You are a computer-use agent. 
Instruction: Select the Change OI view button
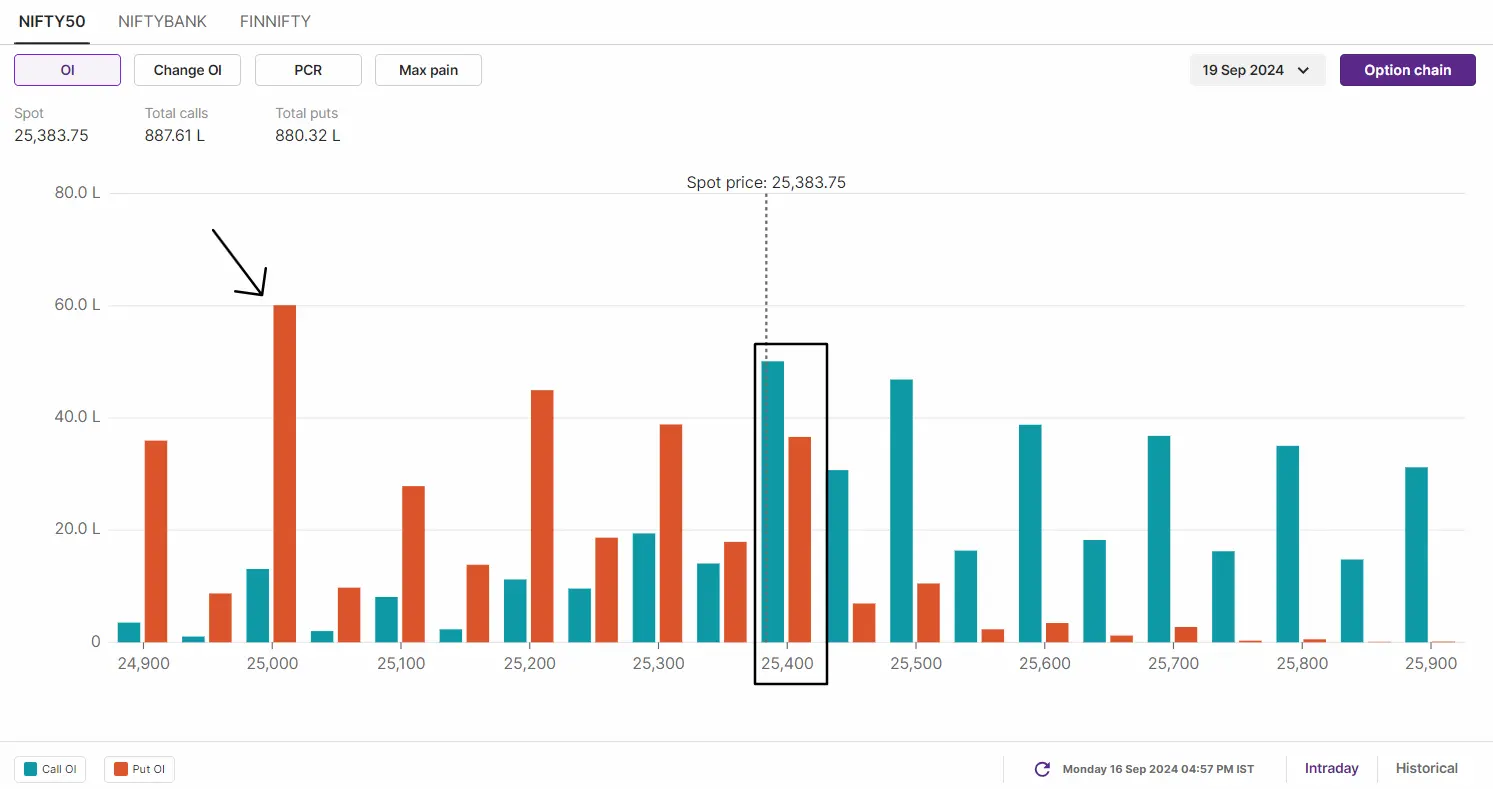pyautogui.click(x=188, y=70)
